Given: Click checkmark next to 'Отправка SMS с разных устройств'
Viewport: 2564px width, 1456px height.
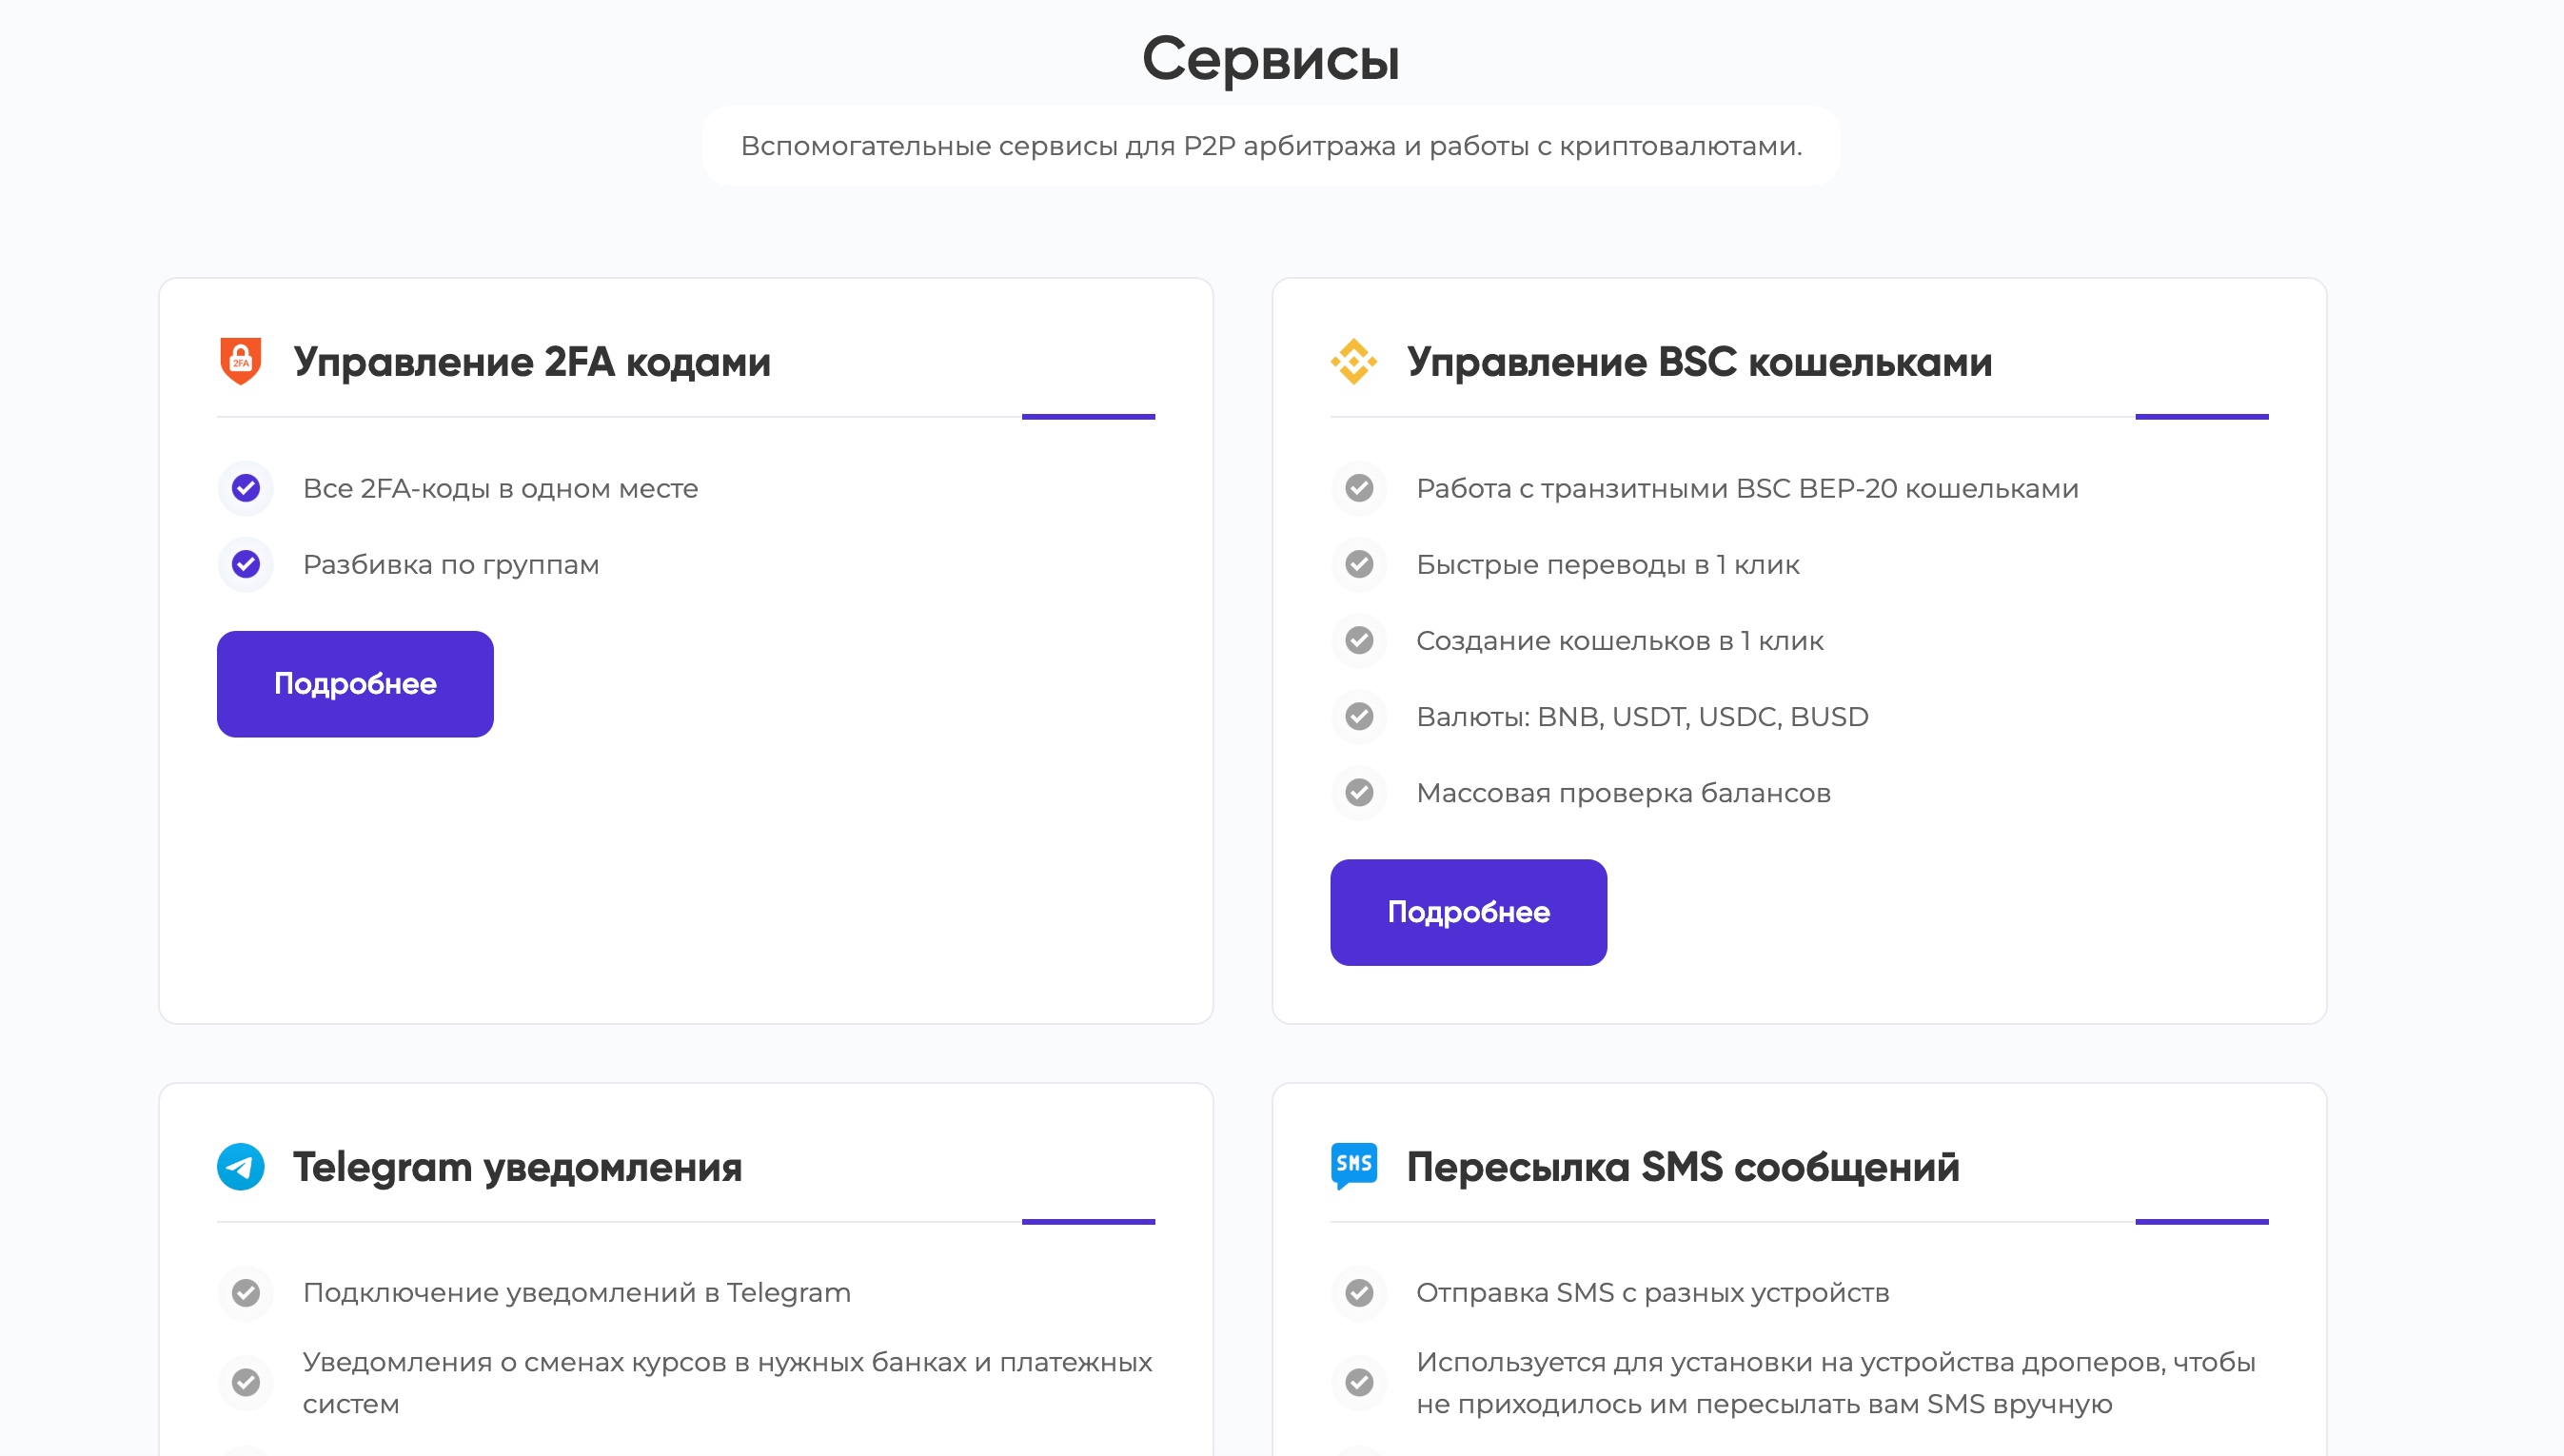Looking at the screenshot, I should (1359, 1292).
